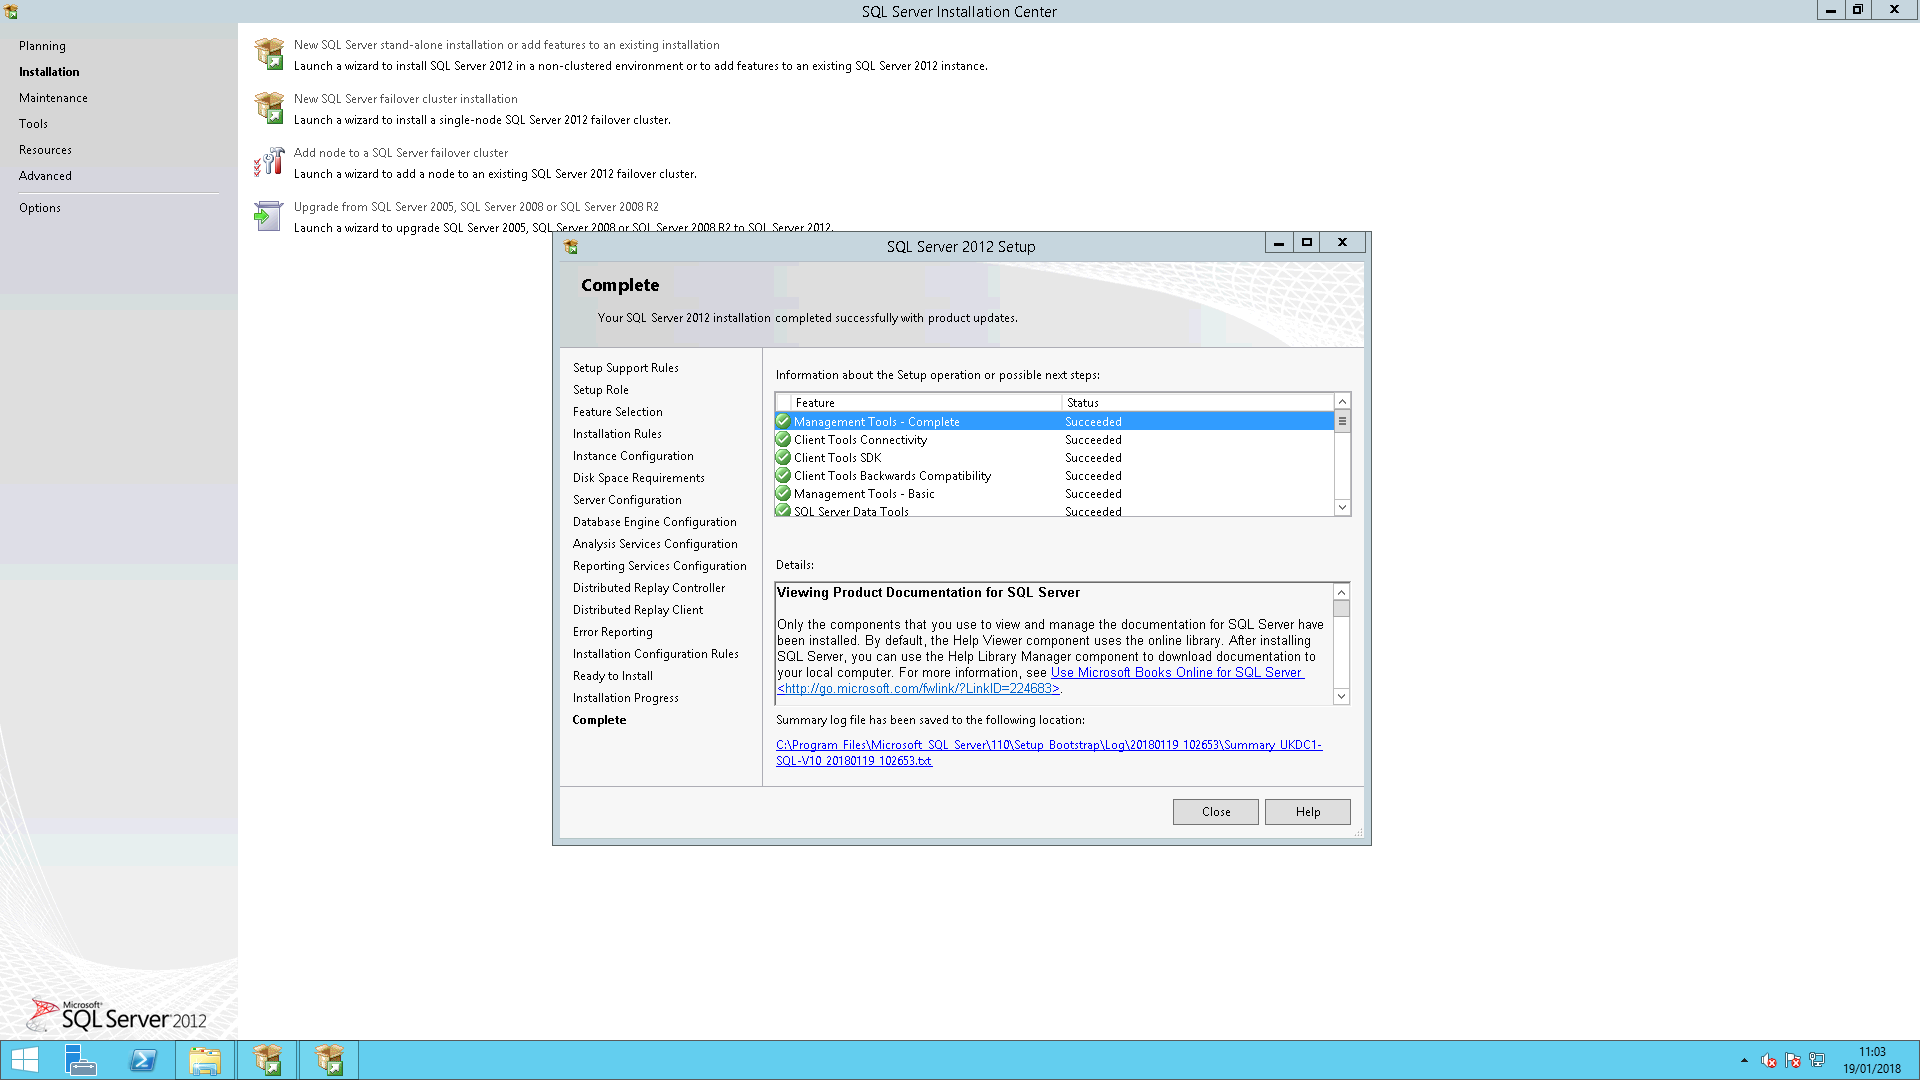Click the SQL Server 2012 Setup title bar icon

(x=571, y=247)
